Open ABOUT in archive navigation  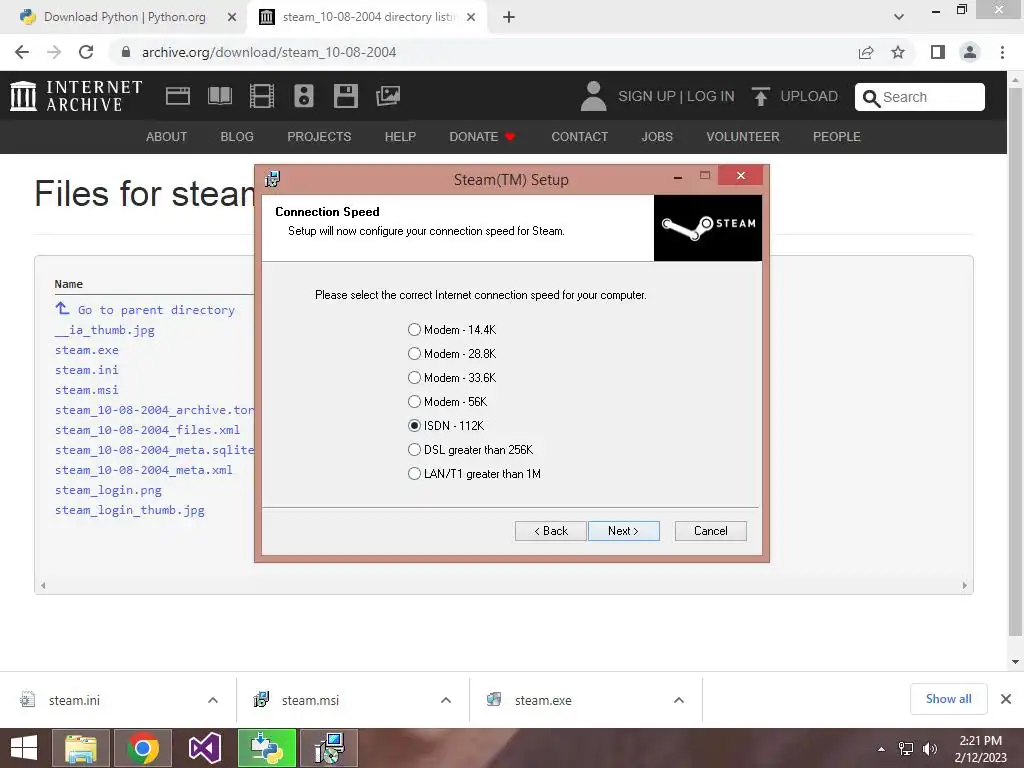click(x=167, y=136)
